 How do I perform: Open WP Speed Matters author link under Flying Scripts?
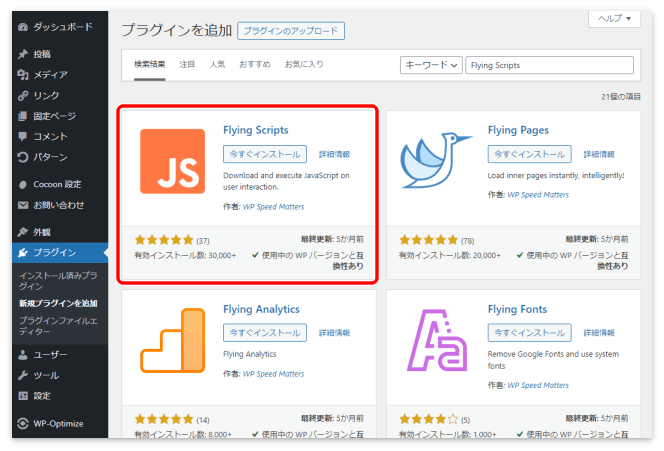pyautogui.click(x=274, y=207)
